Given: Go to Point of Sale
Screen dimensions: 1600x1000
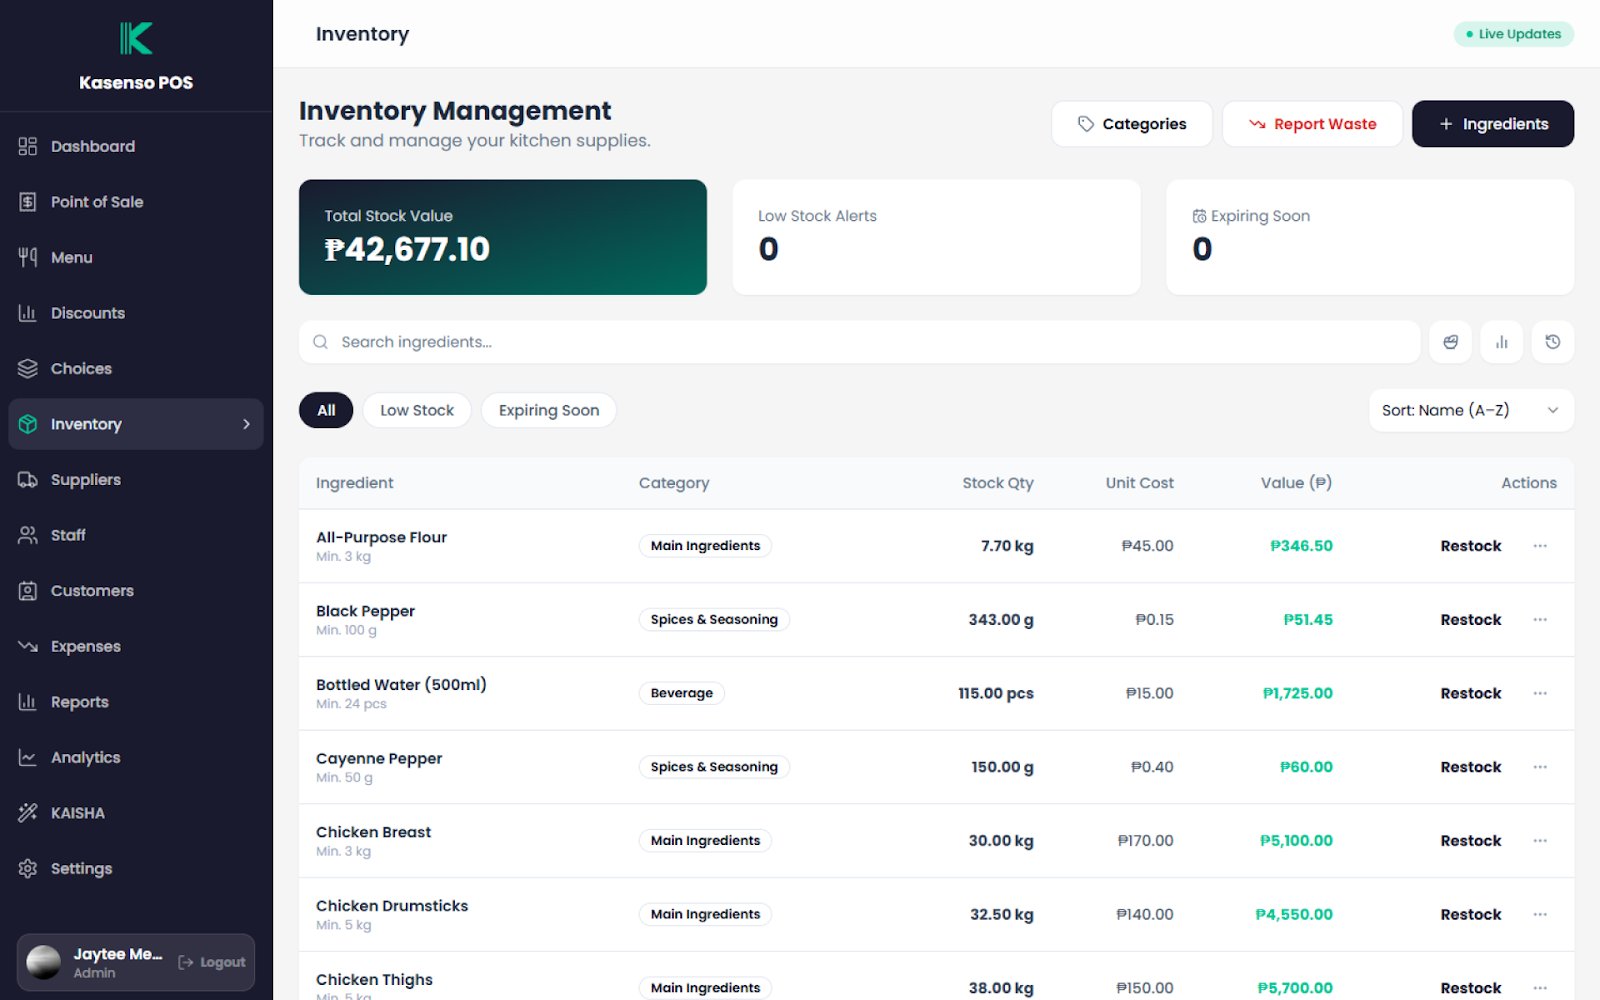Looking at the screenshot, I should pos(136,202).
